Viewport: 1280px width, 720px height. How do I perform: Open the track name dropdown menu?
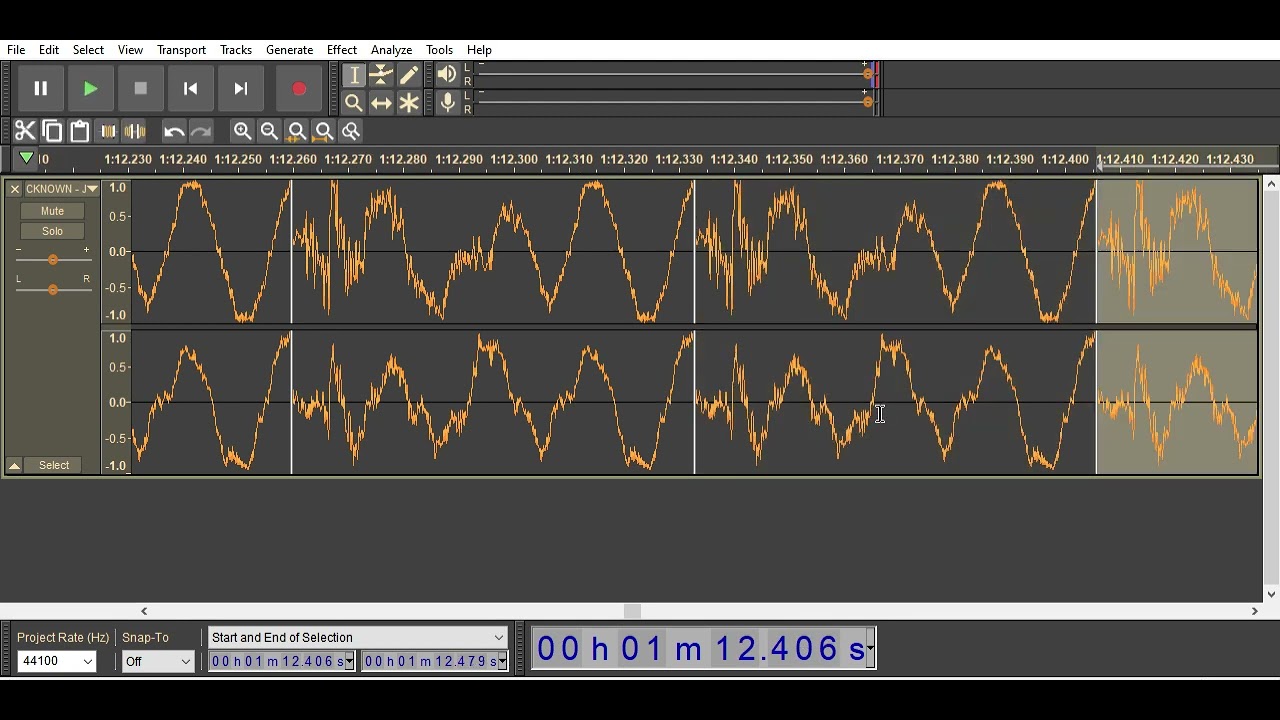point(62,189)
